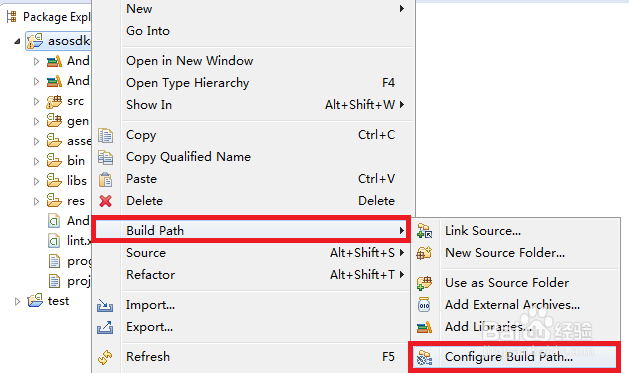This screenshot has width=629, height=373.
Task: Click the Refresh arrows icon
Action: [x=105, y=357]
